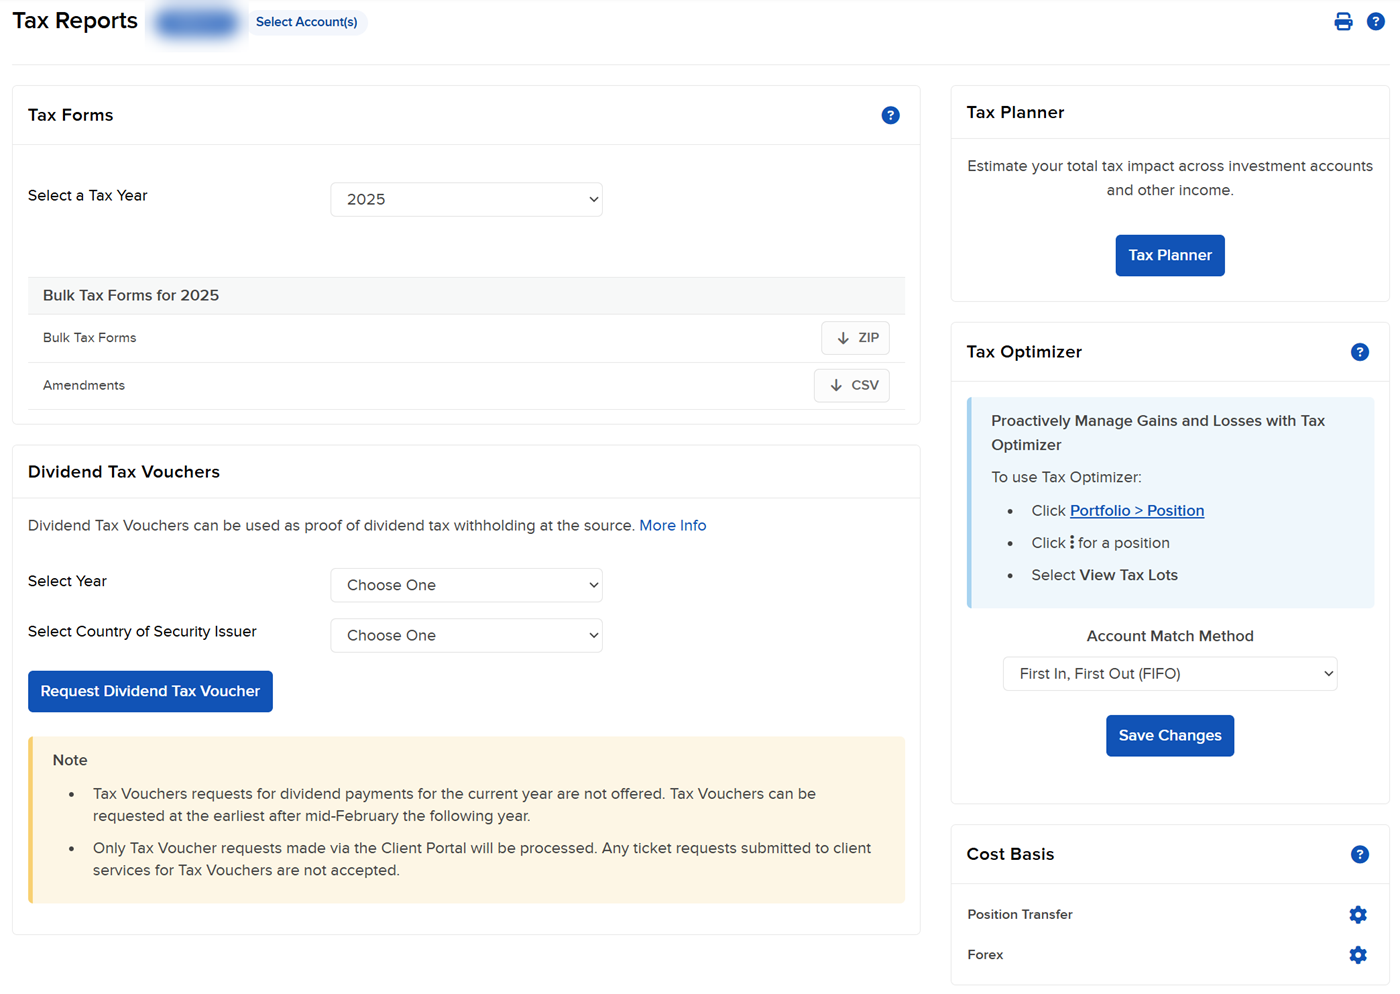
Task: Open Select Account(s)
Action: [x=307, y=21]
